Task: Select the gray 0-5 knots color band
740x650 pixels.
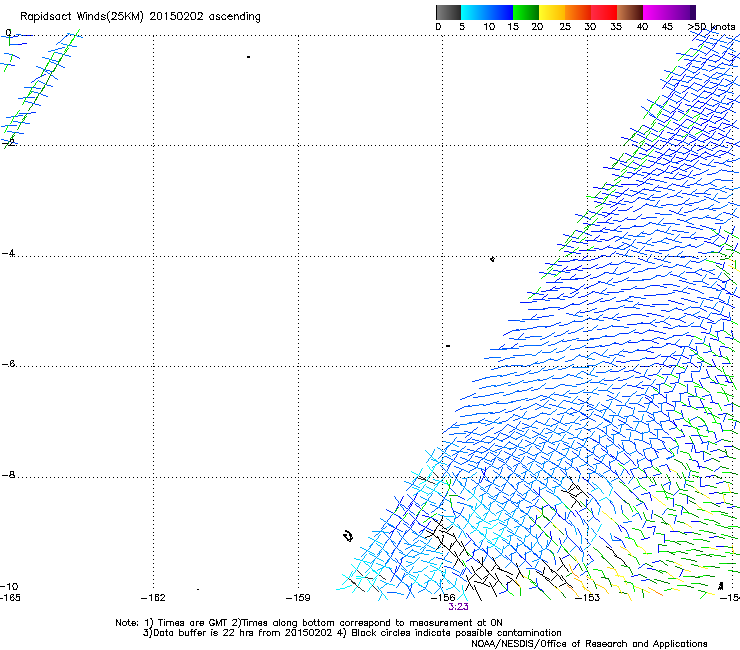Action: click(448, 12)
